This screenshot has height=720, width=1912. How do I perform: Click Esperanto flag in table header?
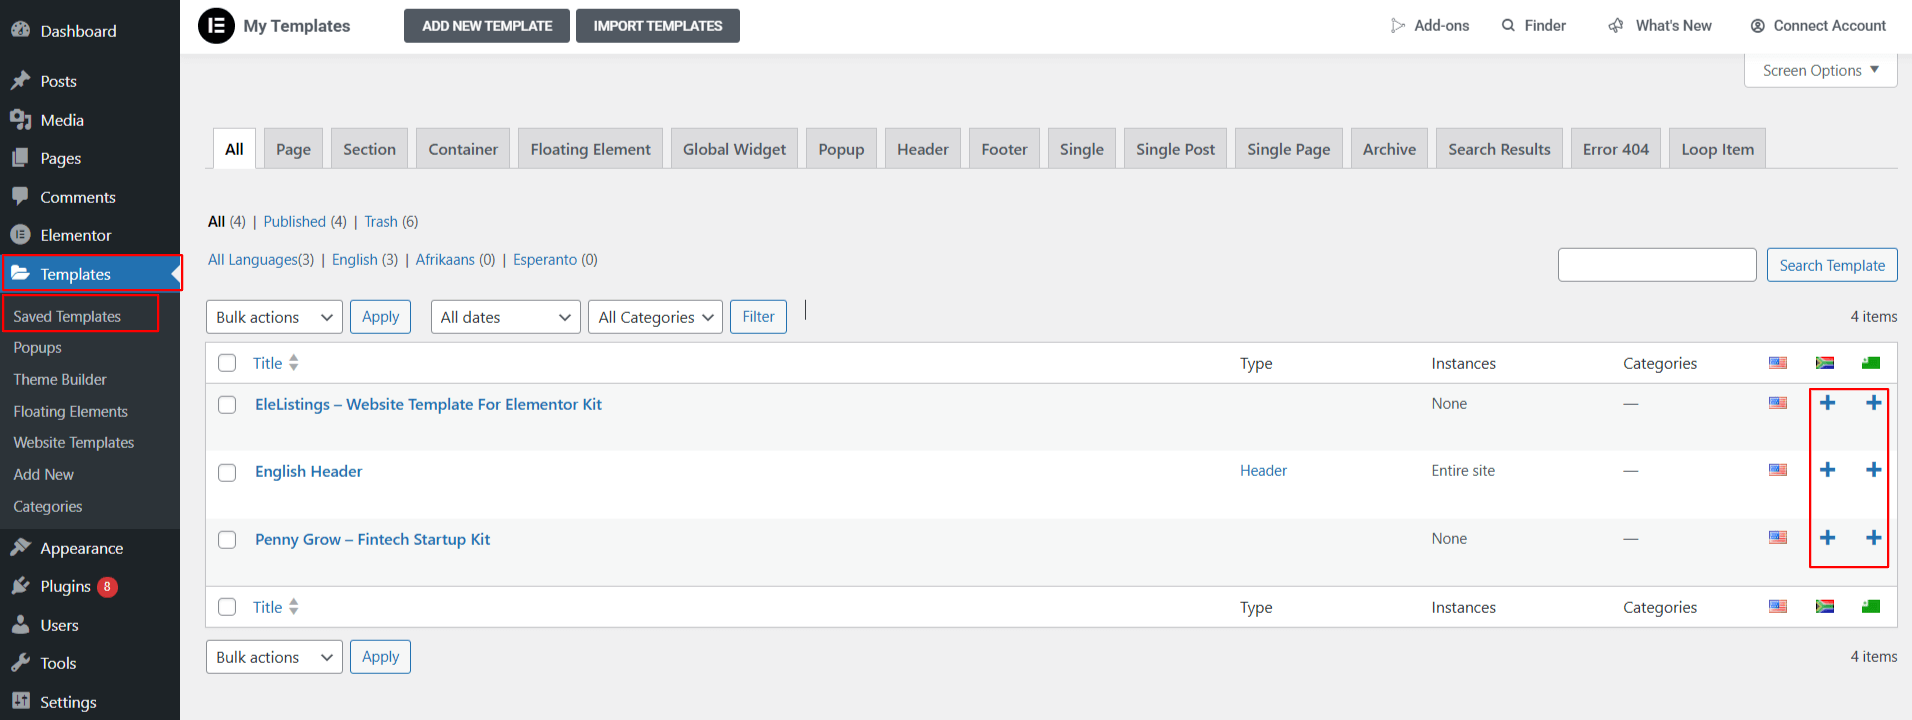pos(1871,363)
